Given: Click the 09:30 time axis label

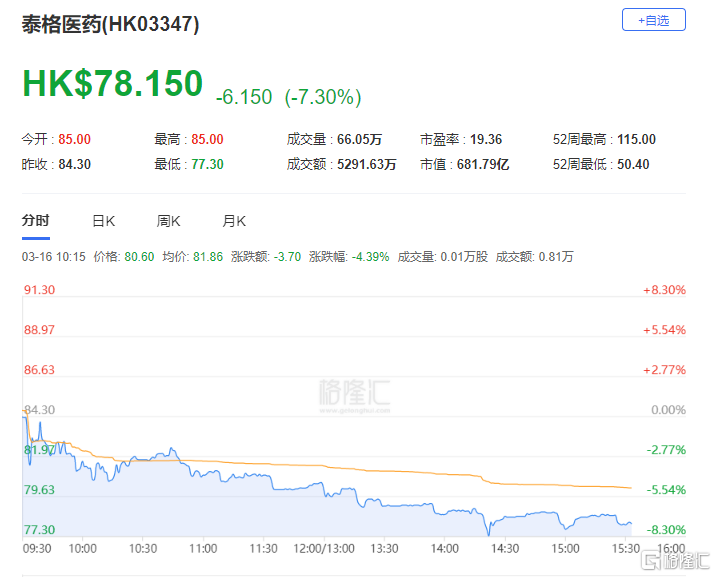Looking at the screenshot, I should (37, 548).
